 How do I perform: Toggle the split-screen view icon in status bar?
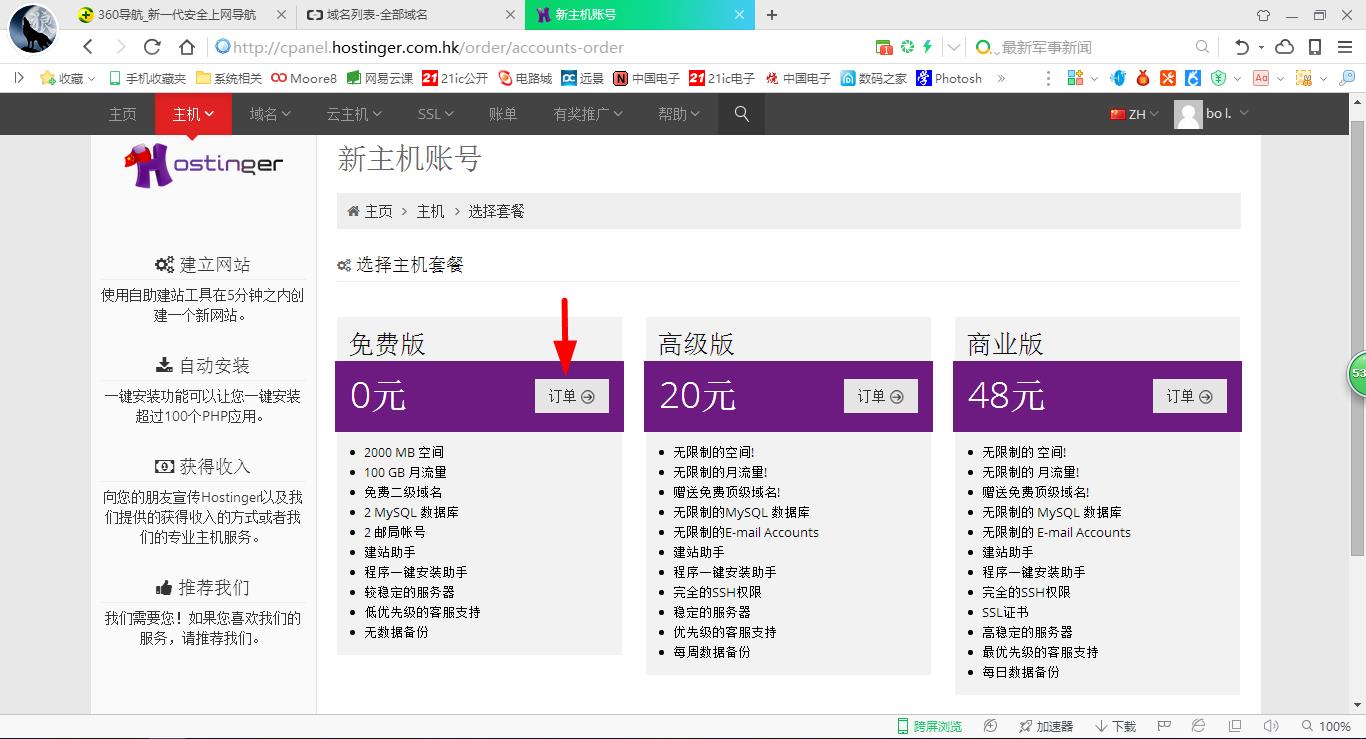pos(1236,726)
